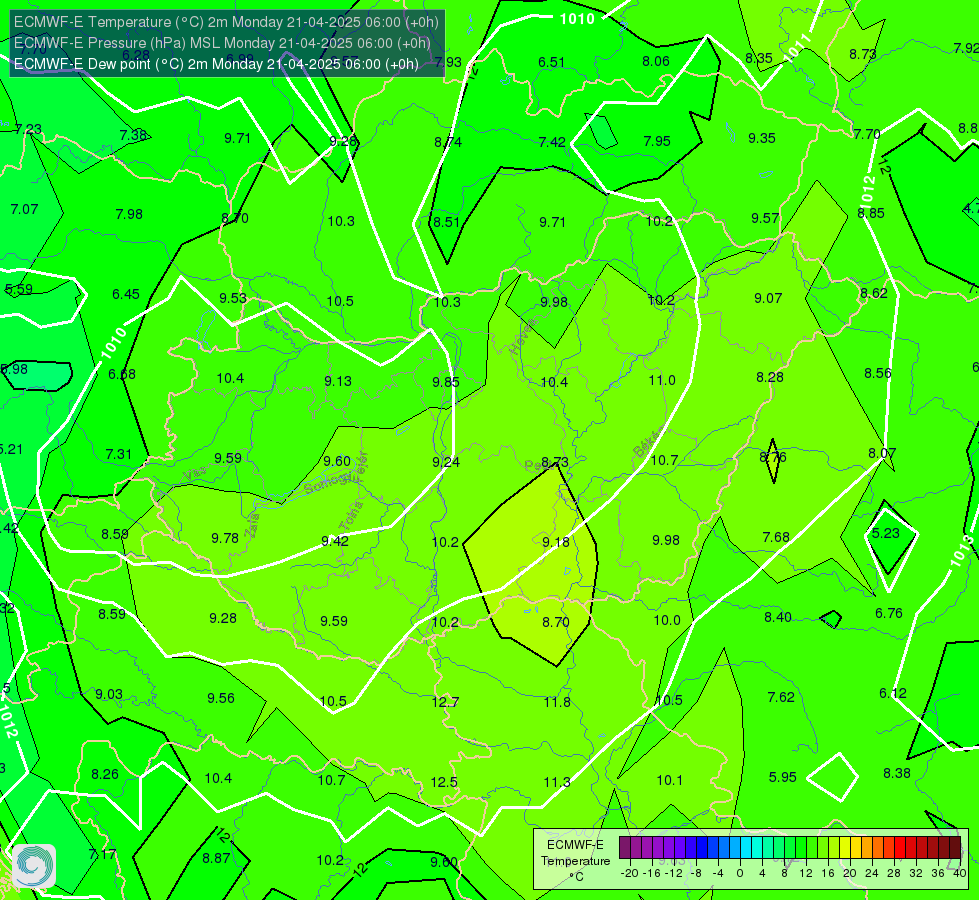
Task: Click the 11.8 temperature value
Action: click(x=557, y=702)
